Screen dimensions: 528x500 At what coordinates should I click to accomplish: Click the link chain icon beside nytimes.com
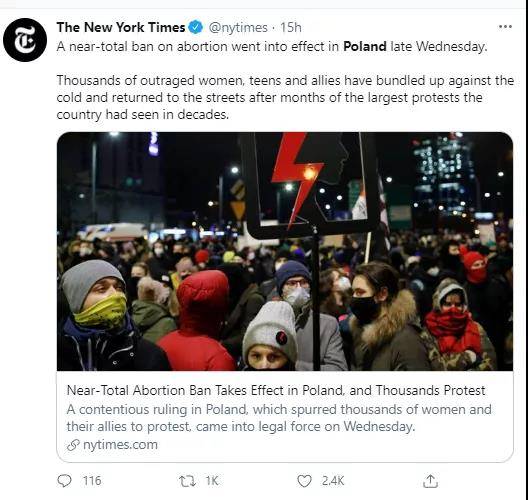73,445
